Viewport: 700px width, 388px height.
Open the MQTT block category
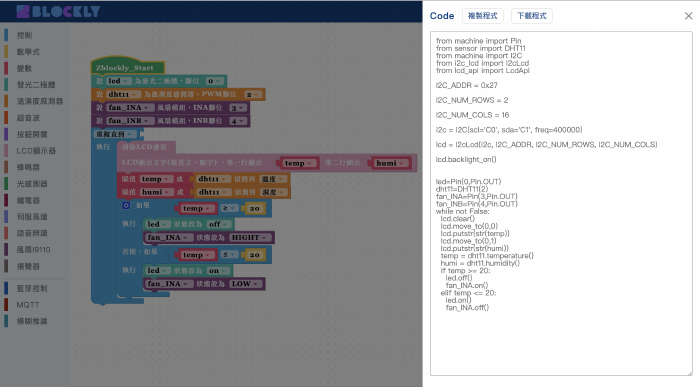(28, 305)
